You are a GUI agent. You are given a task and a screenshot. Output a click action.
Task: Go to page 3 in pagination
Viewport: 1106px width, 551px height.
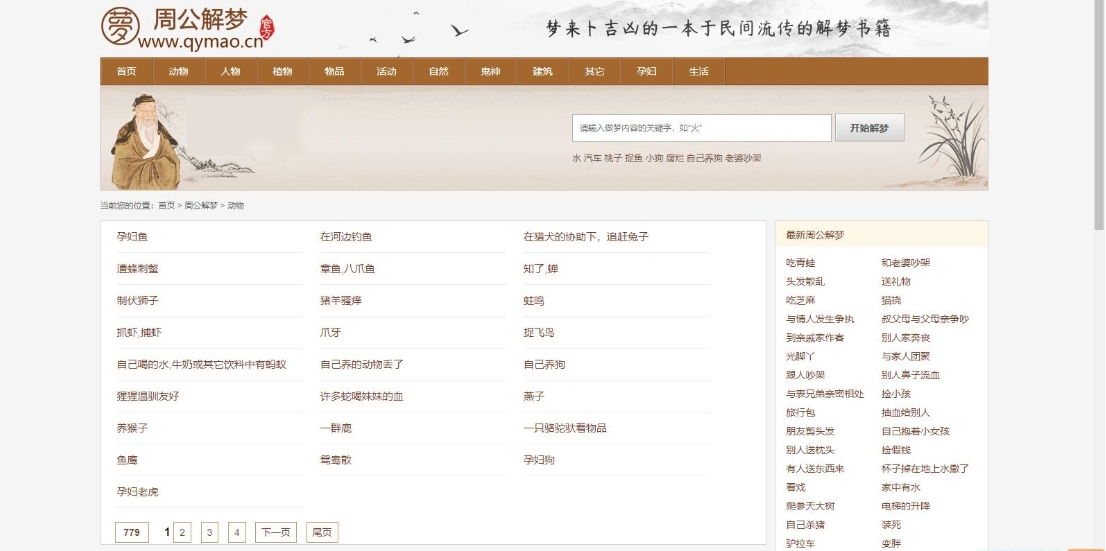coord(209,533)
